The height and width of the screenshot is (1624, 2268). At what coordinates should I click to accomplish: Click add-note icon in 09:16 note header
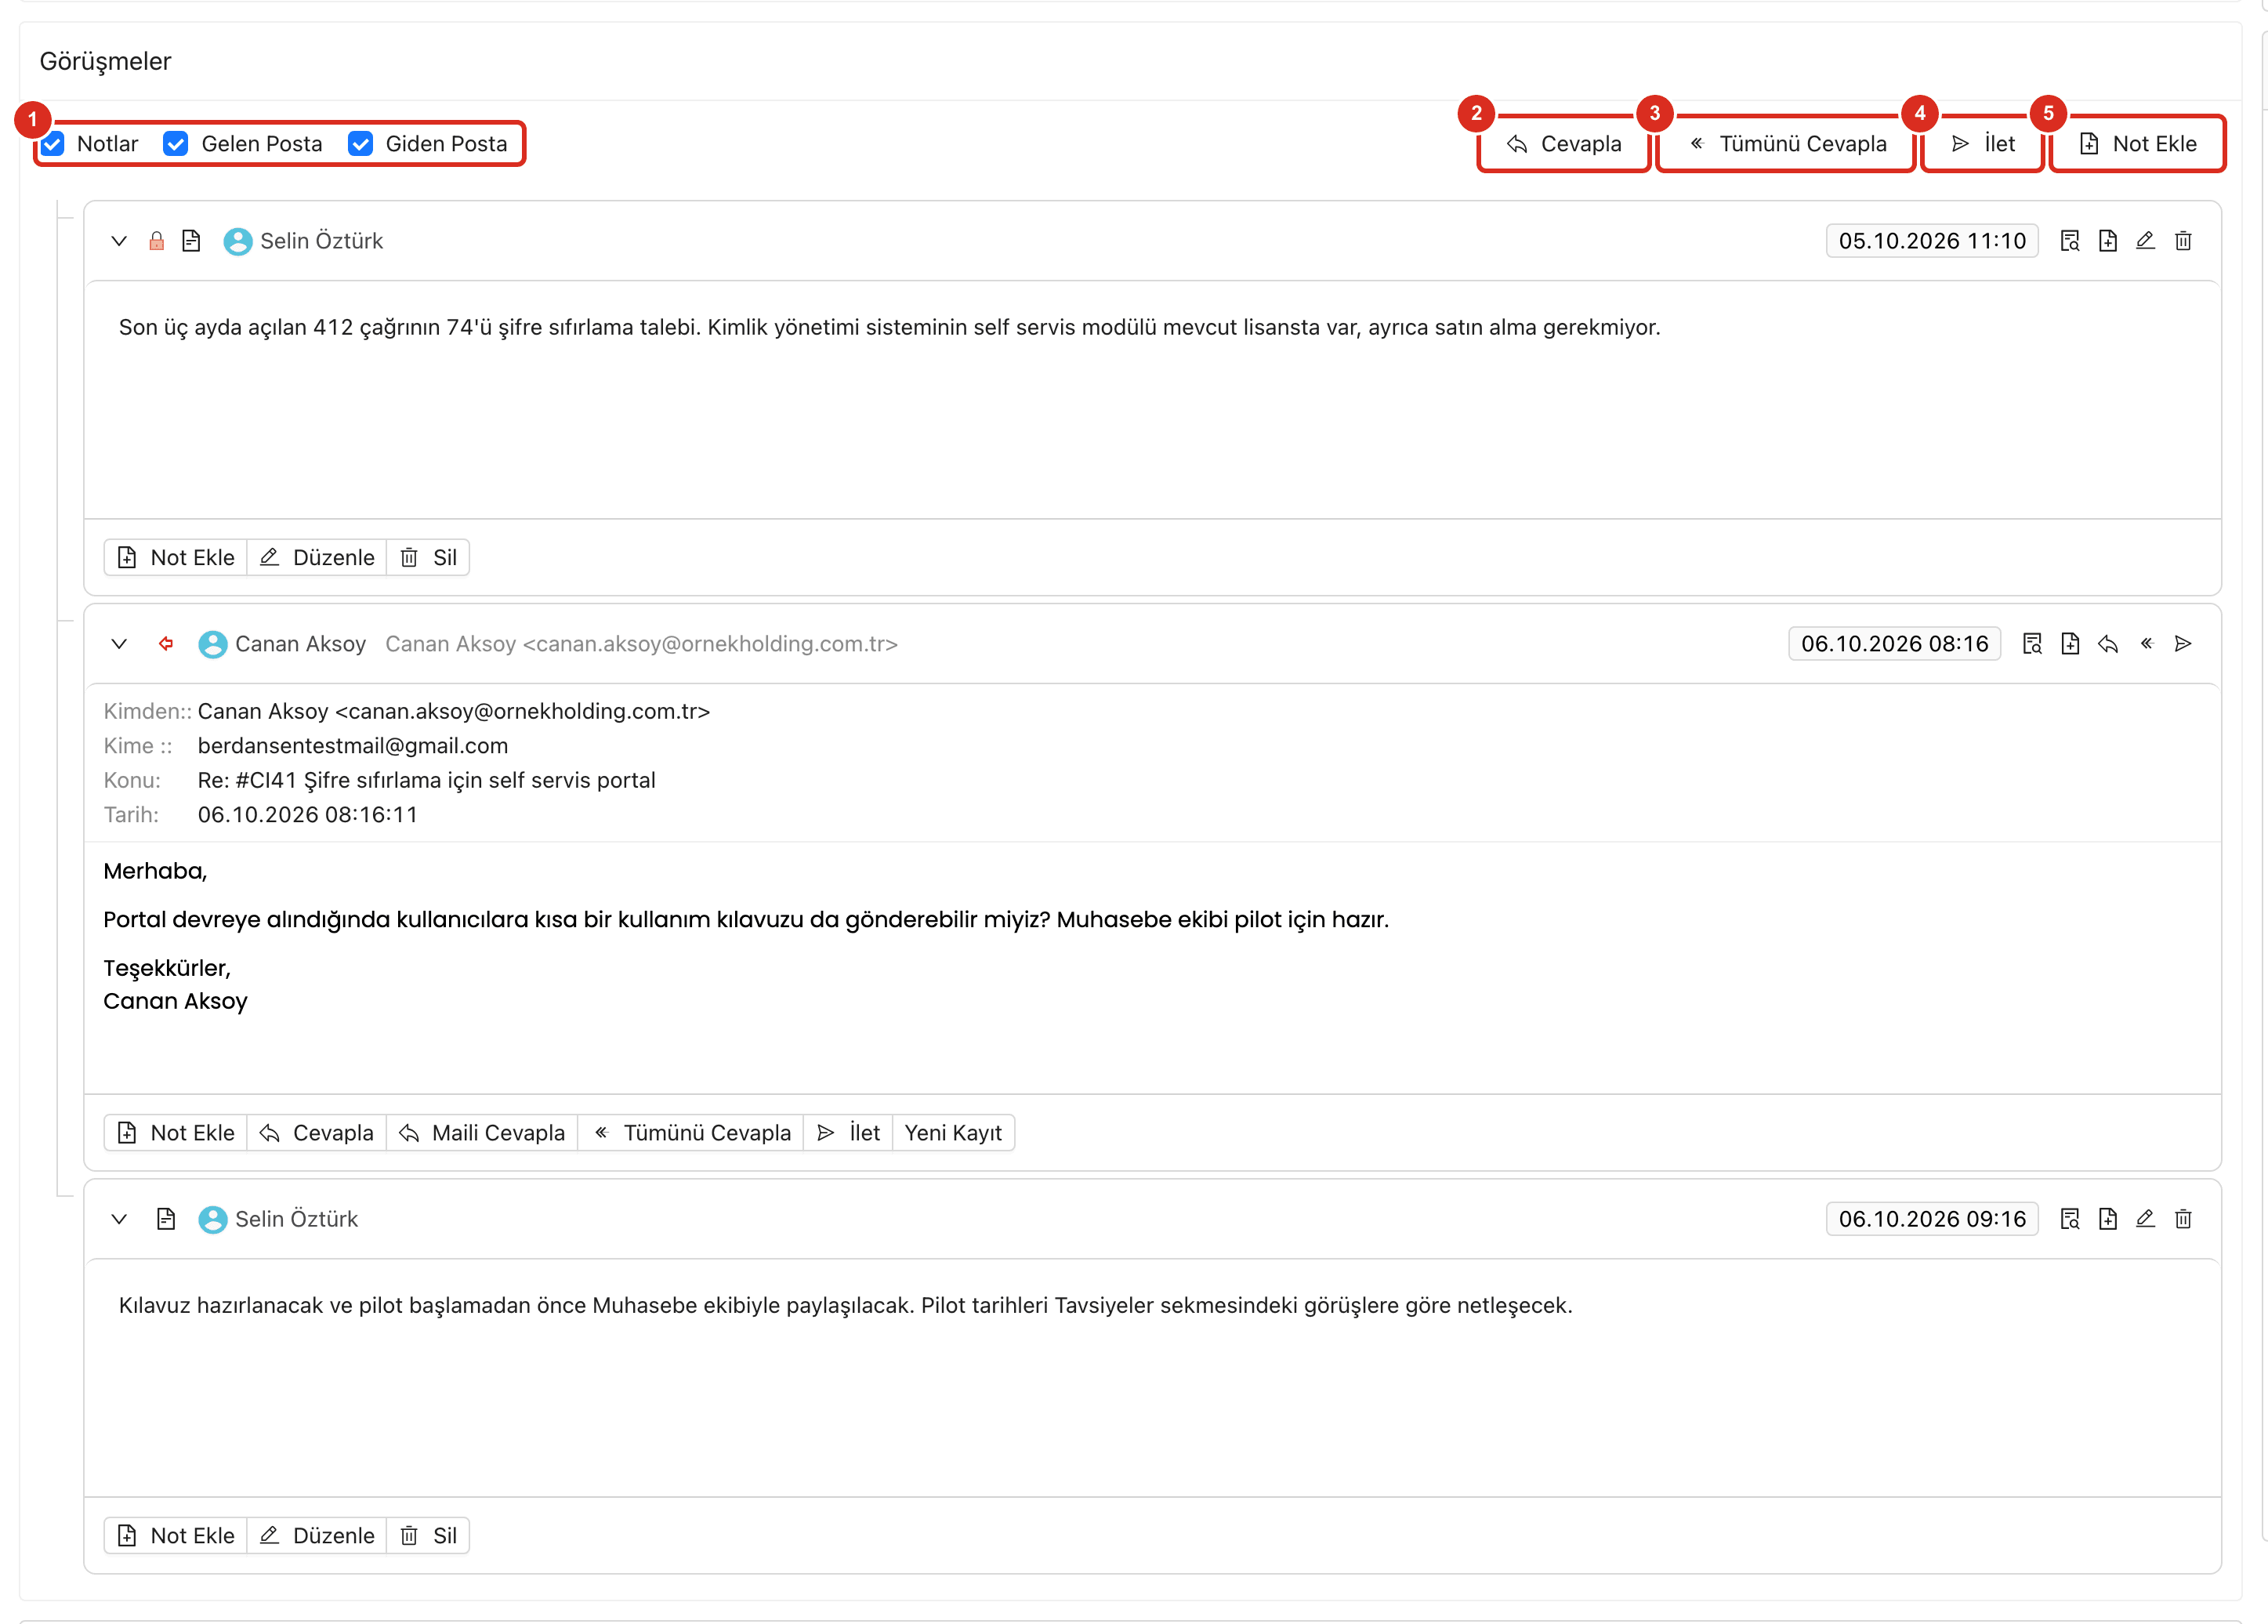[2108, 1219]
